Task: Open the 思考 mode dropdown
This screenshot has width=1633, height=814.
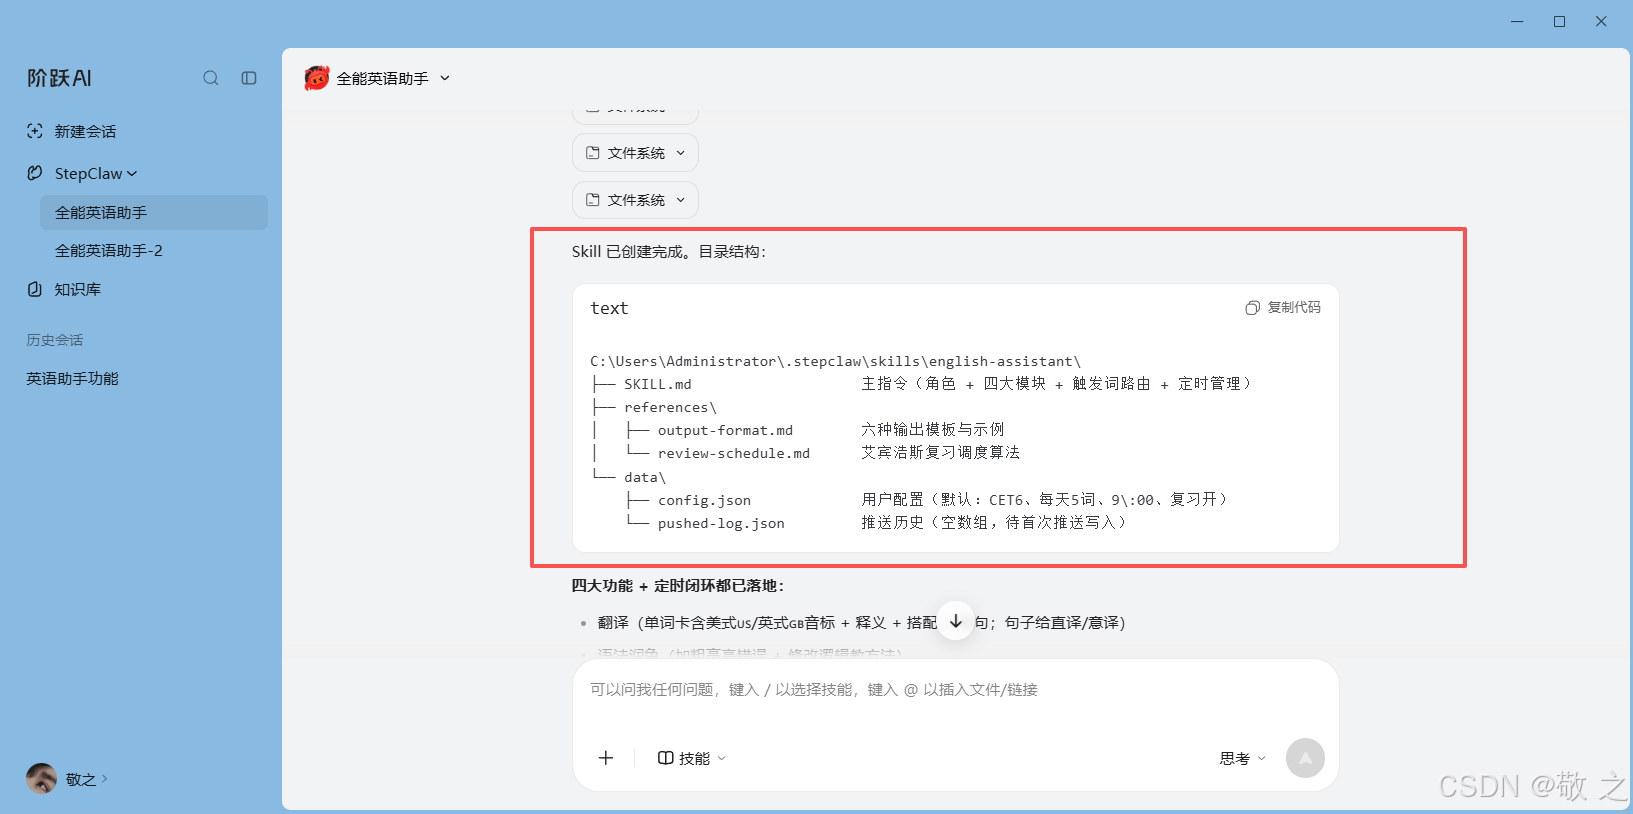Action: [x=1242, y=758]
